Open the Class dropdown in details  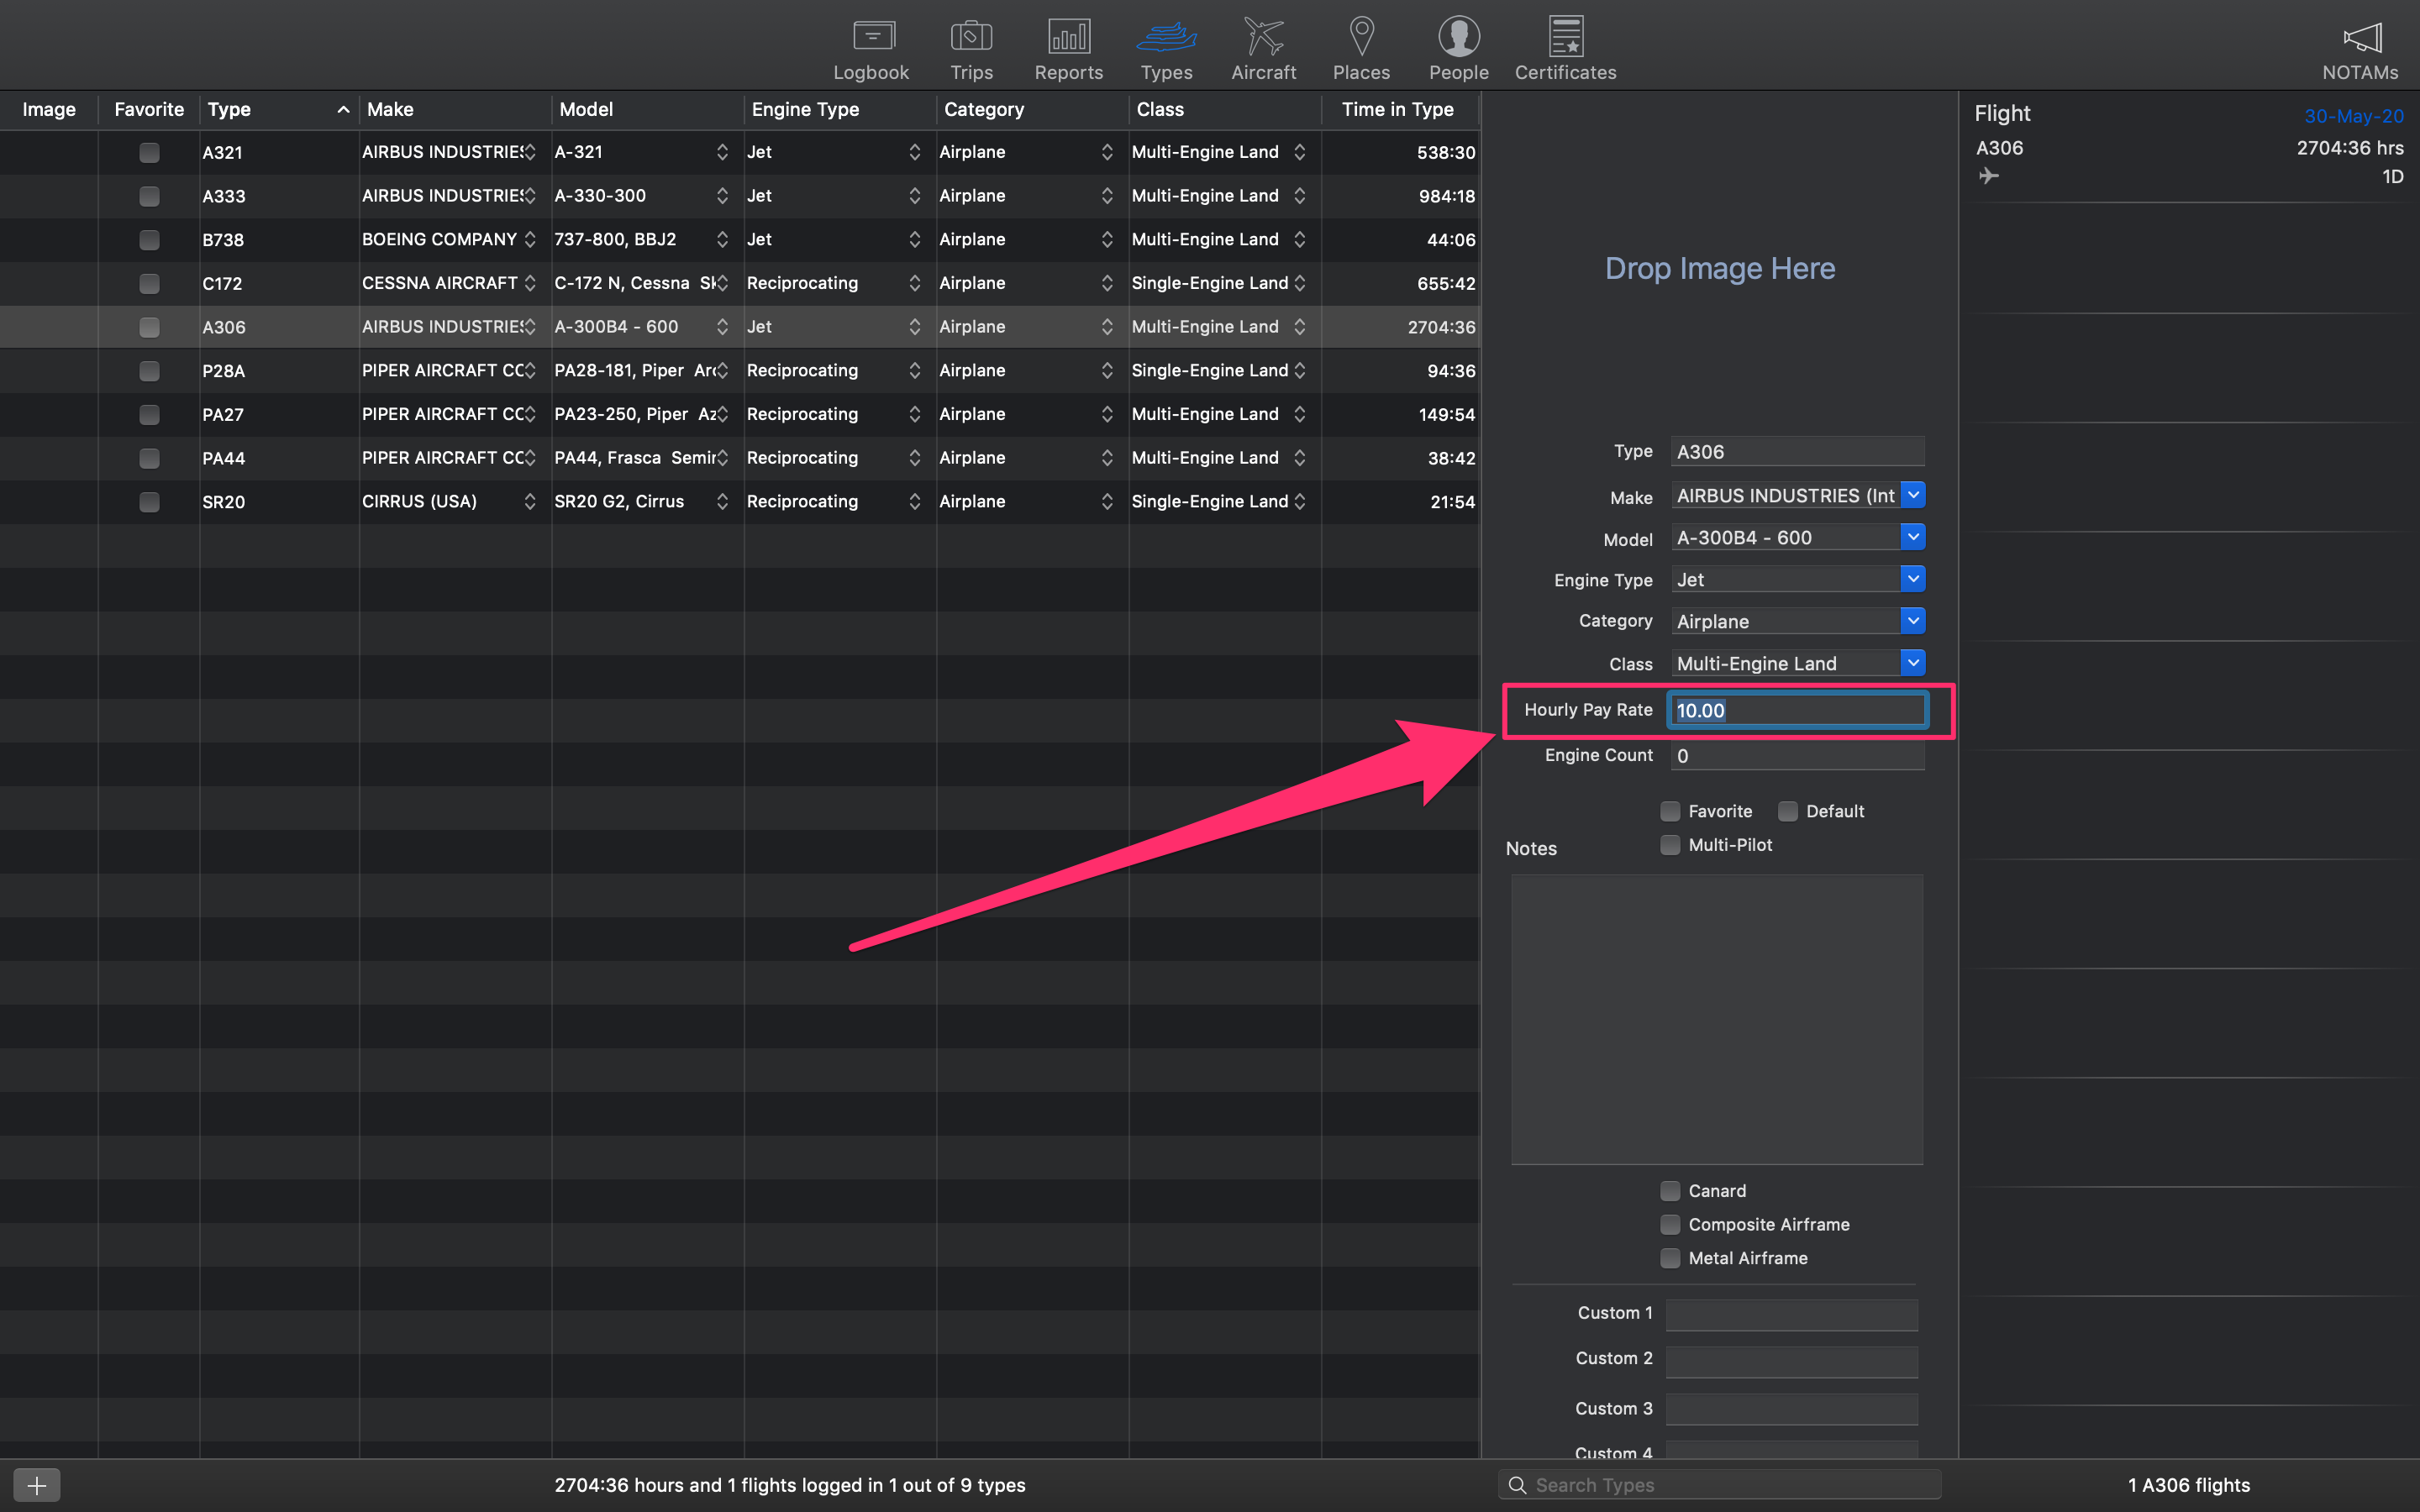[1912, 663]
